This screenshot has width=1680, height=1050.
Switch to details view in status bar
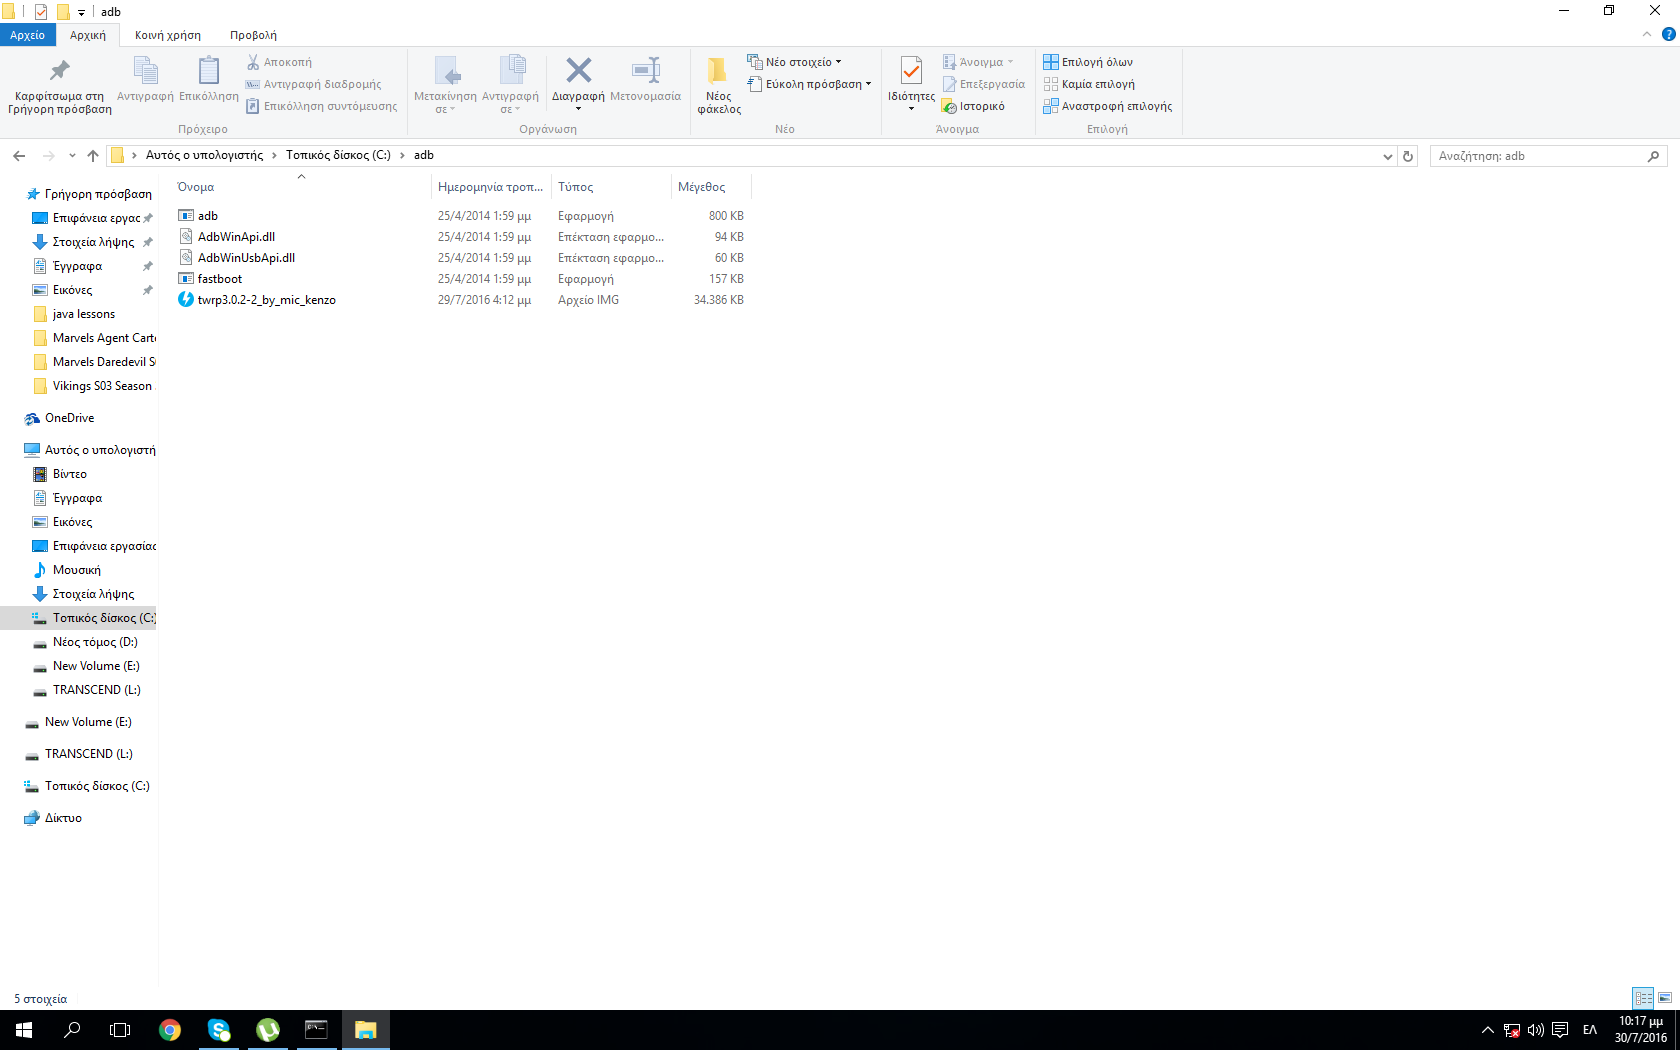pyautogui.click(x=1643, y=998)
